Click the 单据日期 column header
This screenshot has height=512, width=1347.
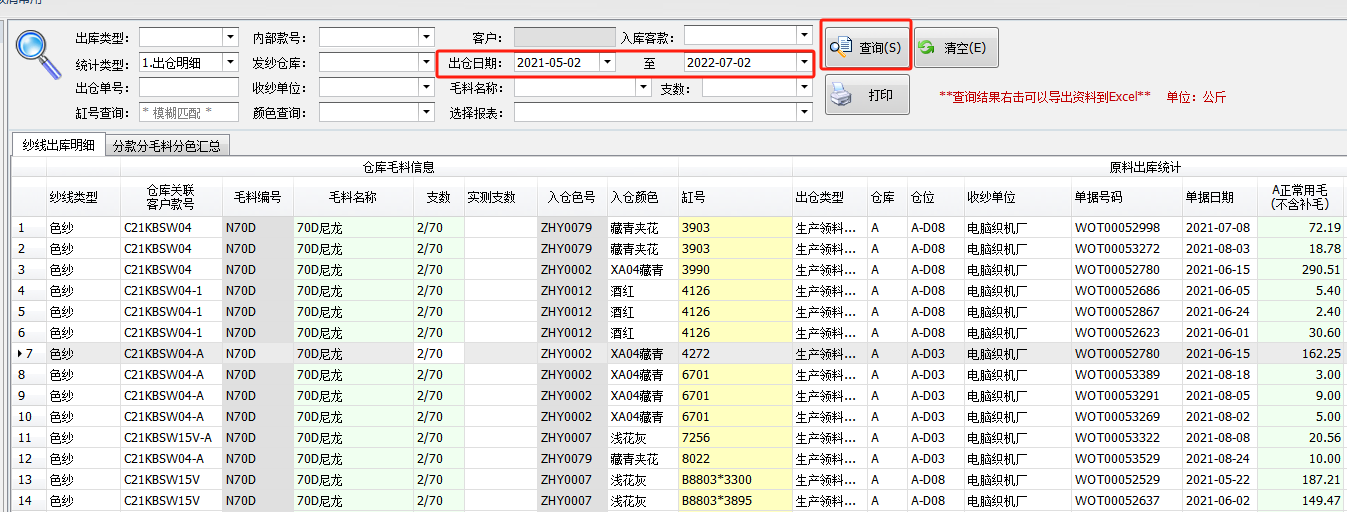coord(1218,197)
